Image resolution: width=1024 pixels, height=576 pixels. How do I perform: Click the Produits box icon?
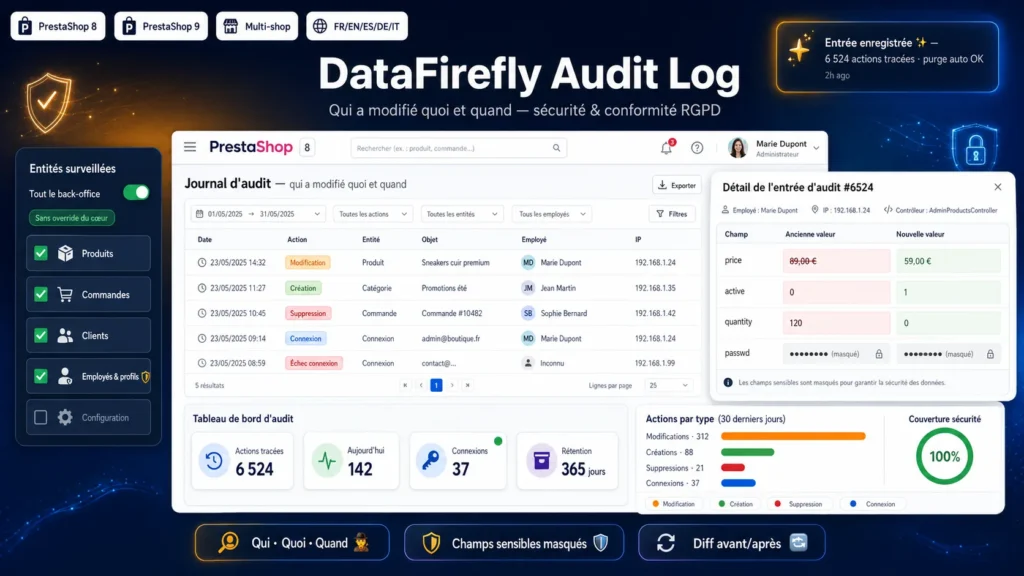pos(65,253)
